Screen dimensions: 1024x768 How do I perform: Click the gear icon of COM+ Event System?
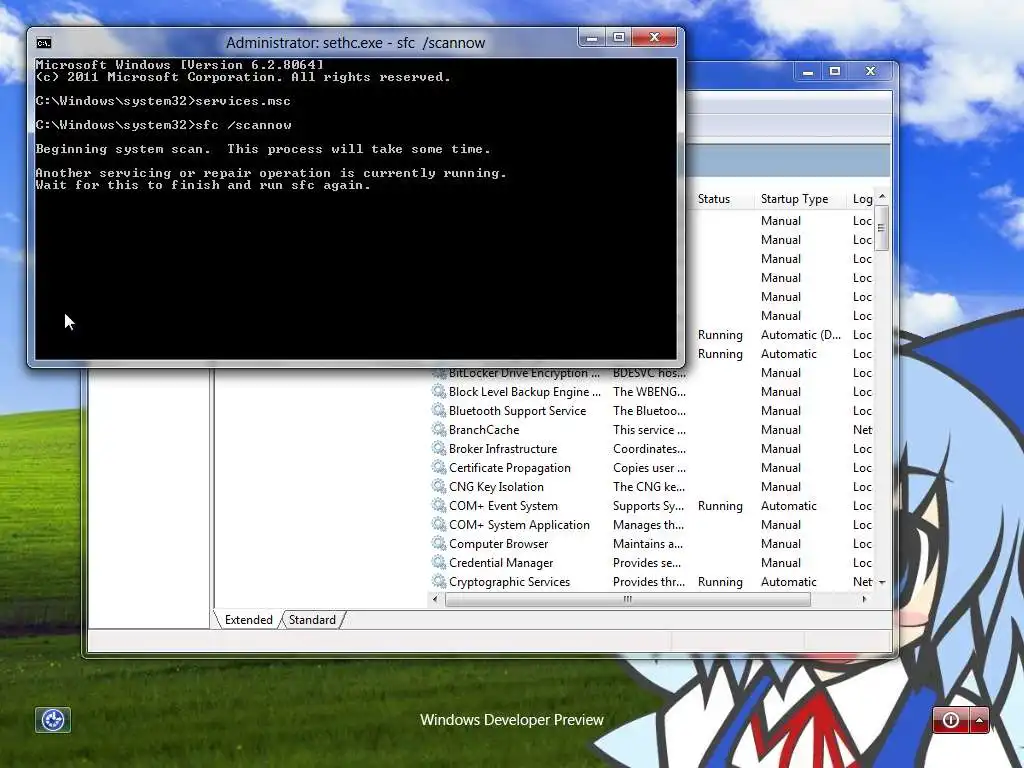click(439, 505)
